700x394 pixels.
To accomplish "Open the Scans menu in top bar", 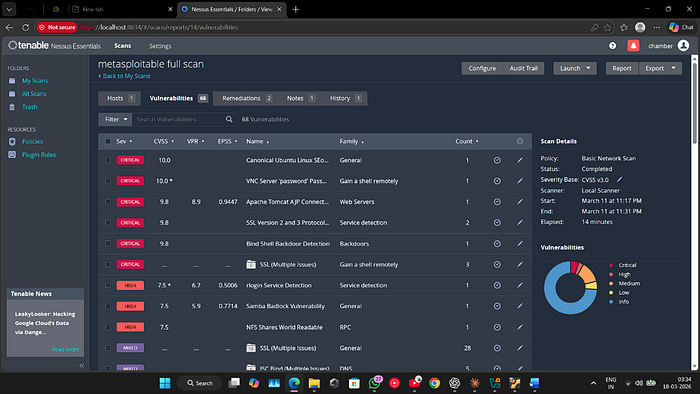I will point(122,46).
